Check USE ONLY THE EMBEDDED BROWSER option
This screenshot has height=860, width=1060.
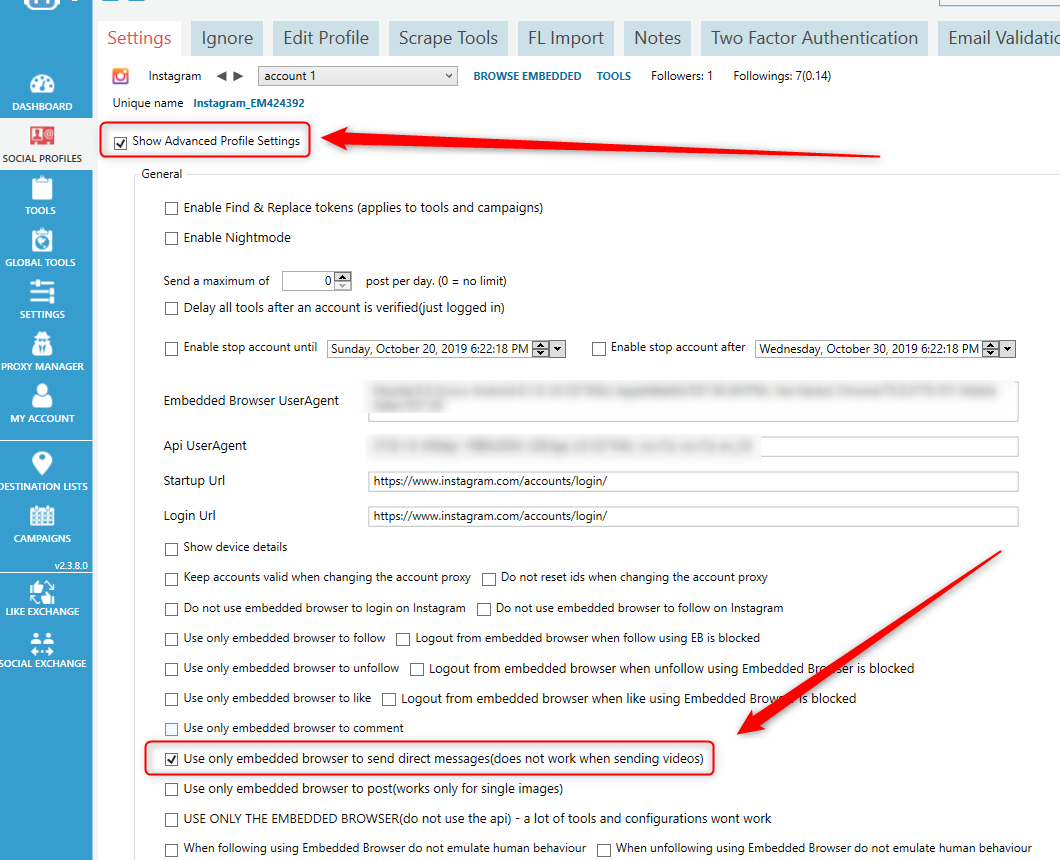pos(171,820)
